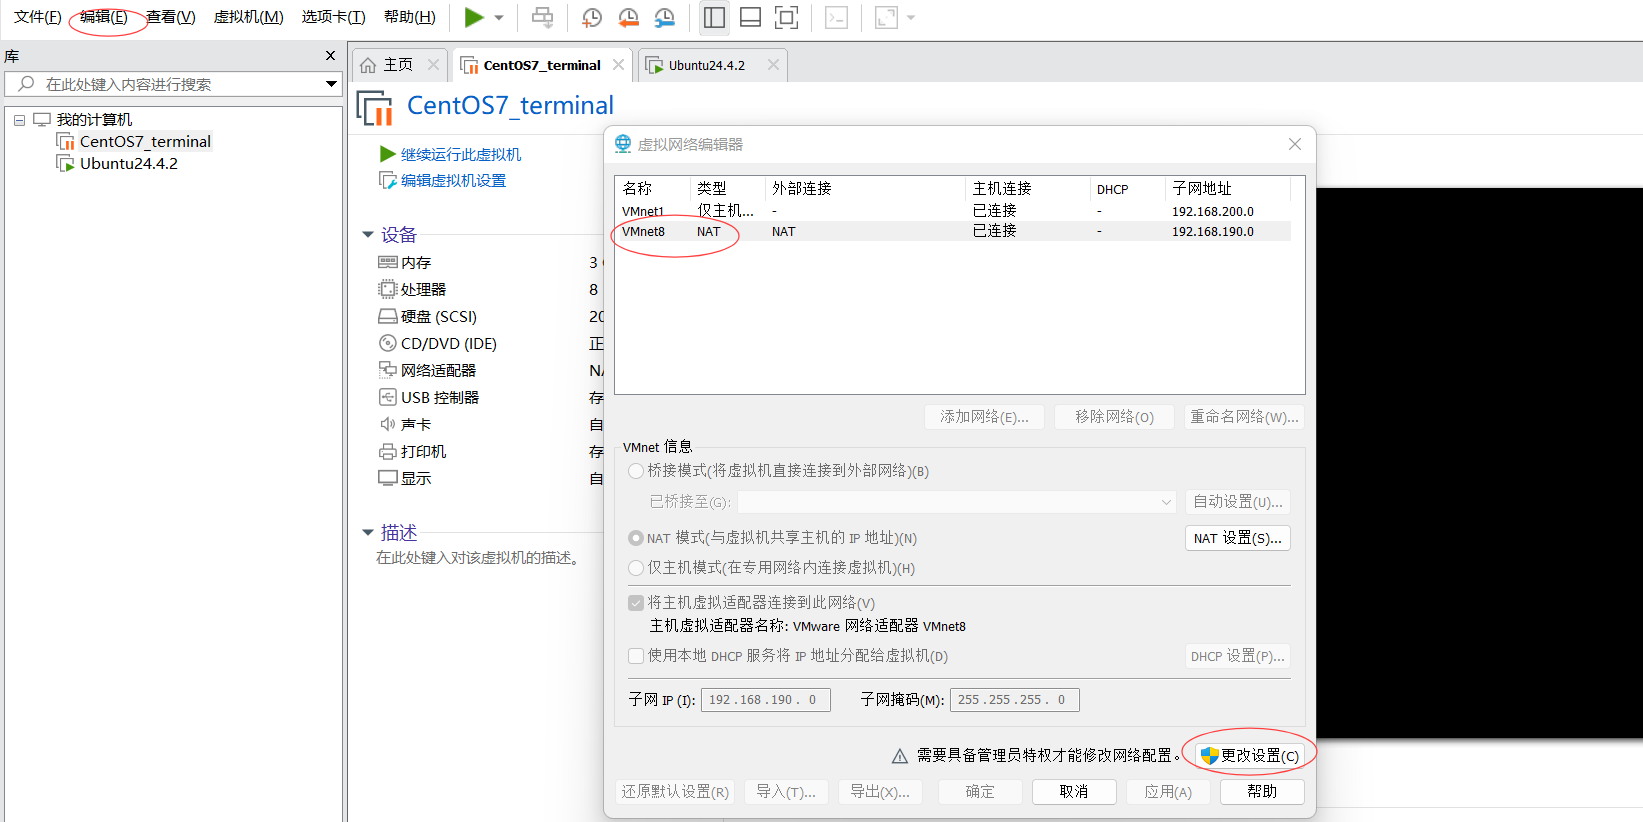Open the library search dropdown arrow
1643x822 pixels.
(x=331, y=84)
